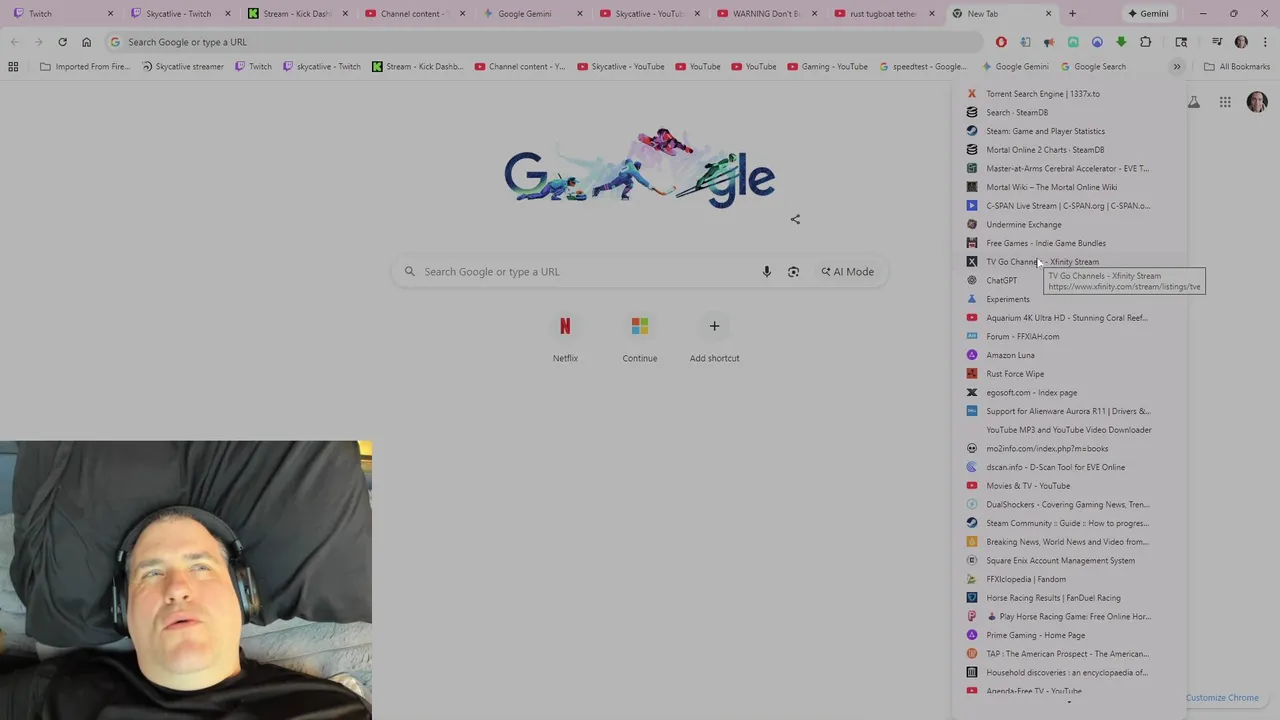Open the Extensions puzzle piece menu
Screen dimensions: 1280x720
[x=1146, y=42]
